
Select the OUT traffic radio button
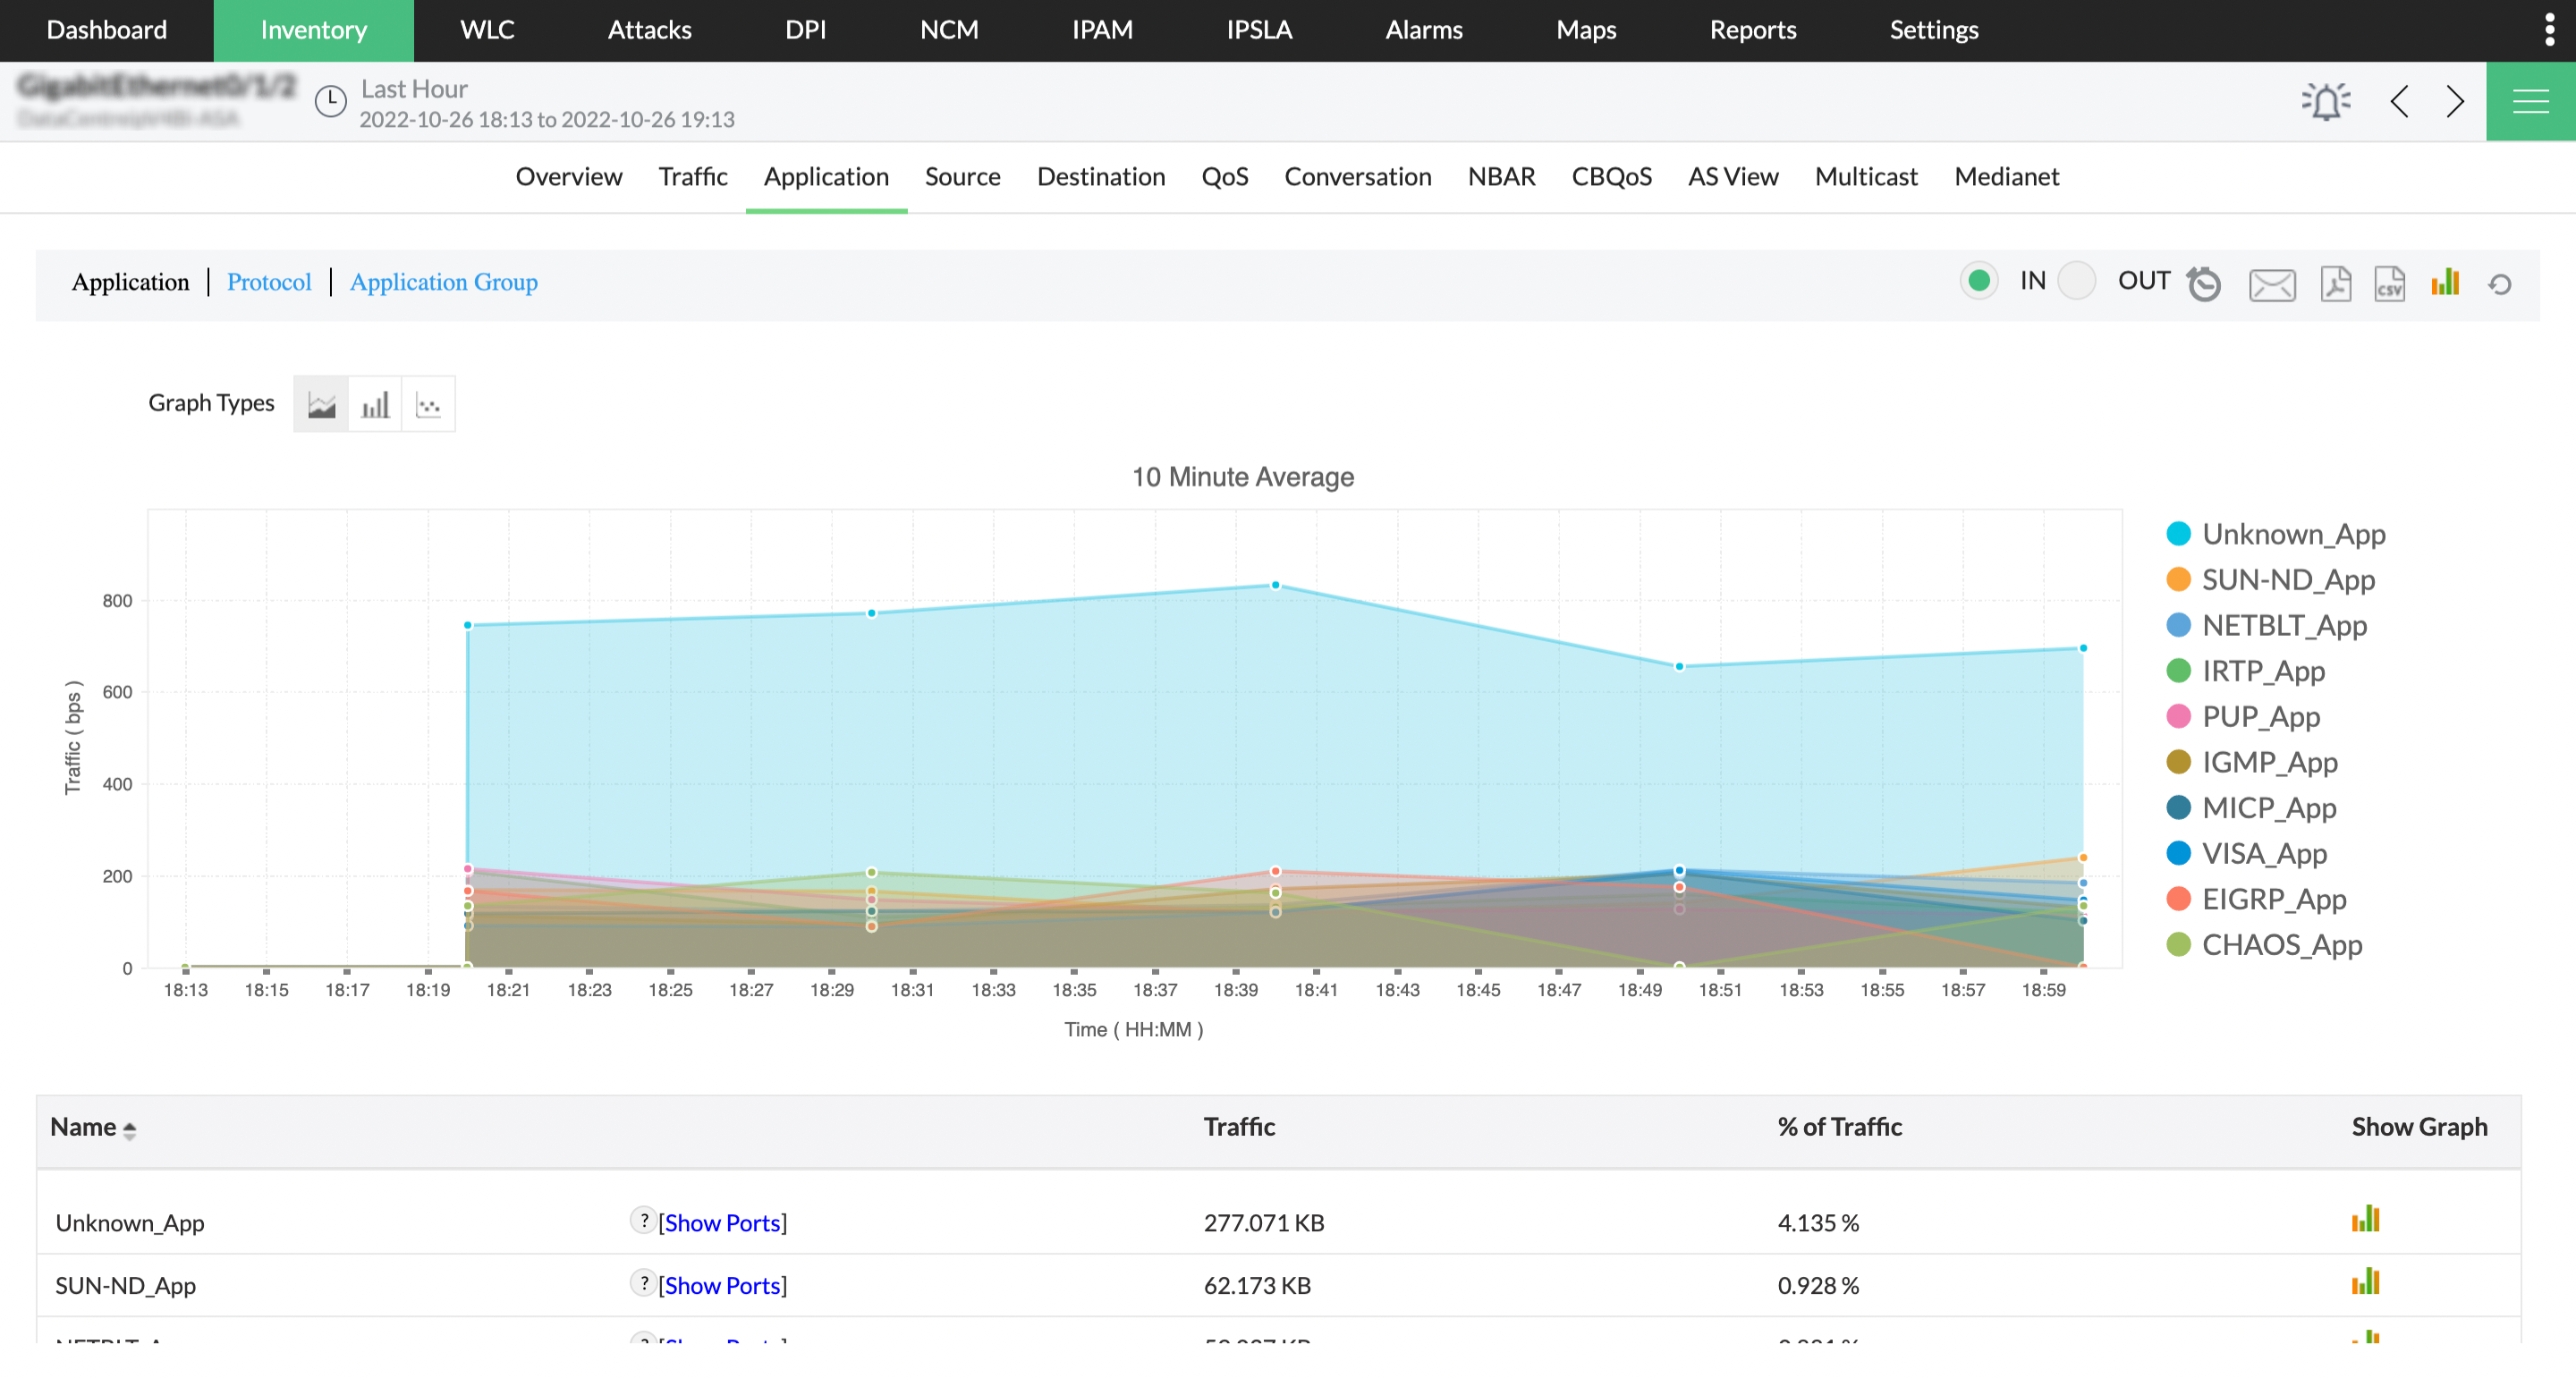coord(2076,281)
